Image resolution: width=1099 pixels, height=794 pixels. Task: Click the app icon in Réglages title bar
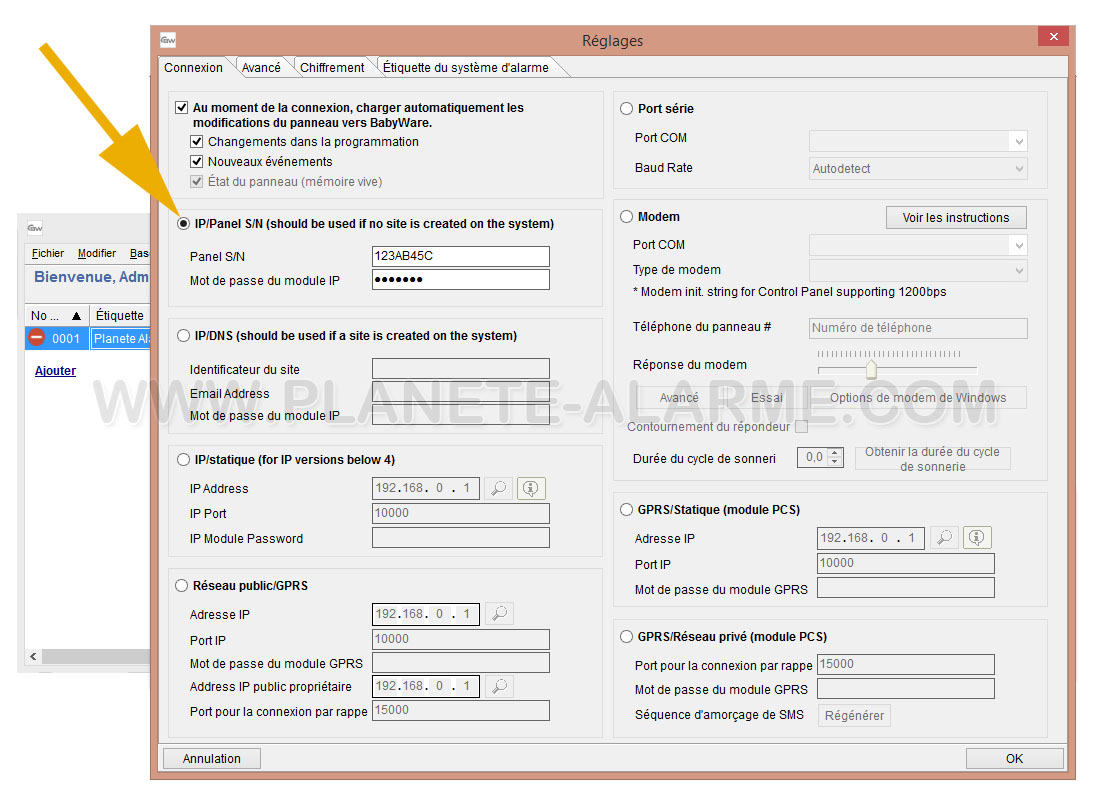point(168,40)
